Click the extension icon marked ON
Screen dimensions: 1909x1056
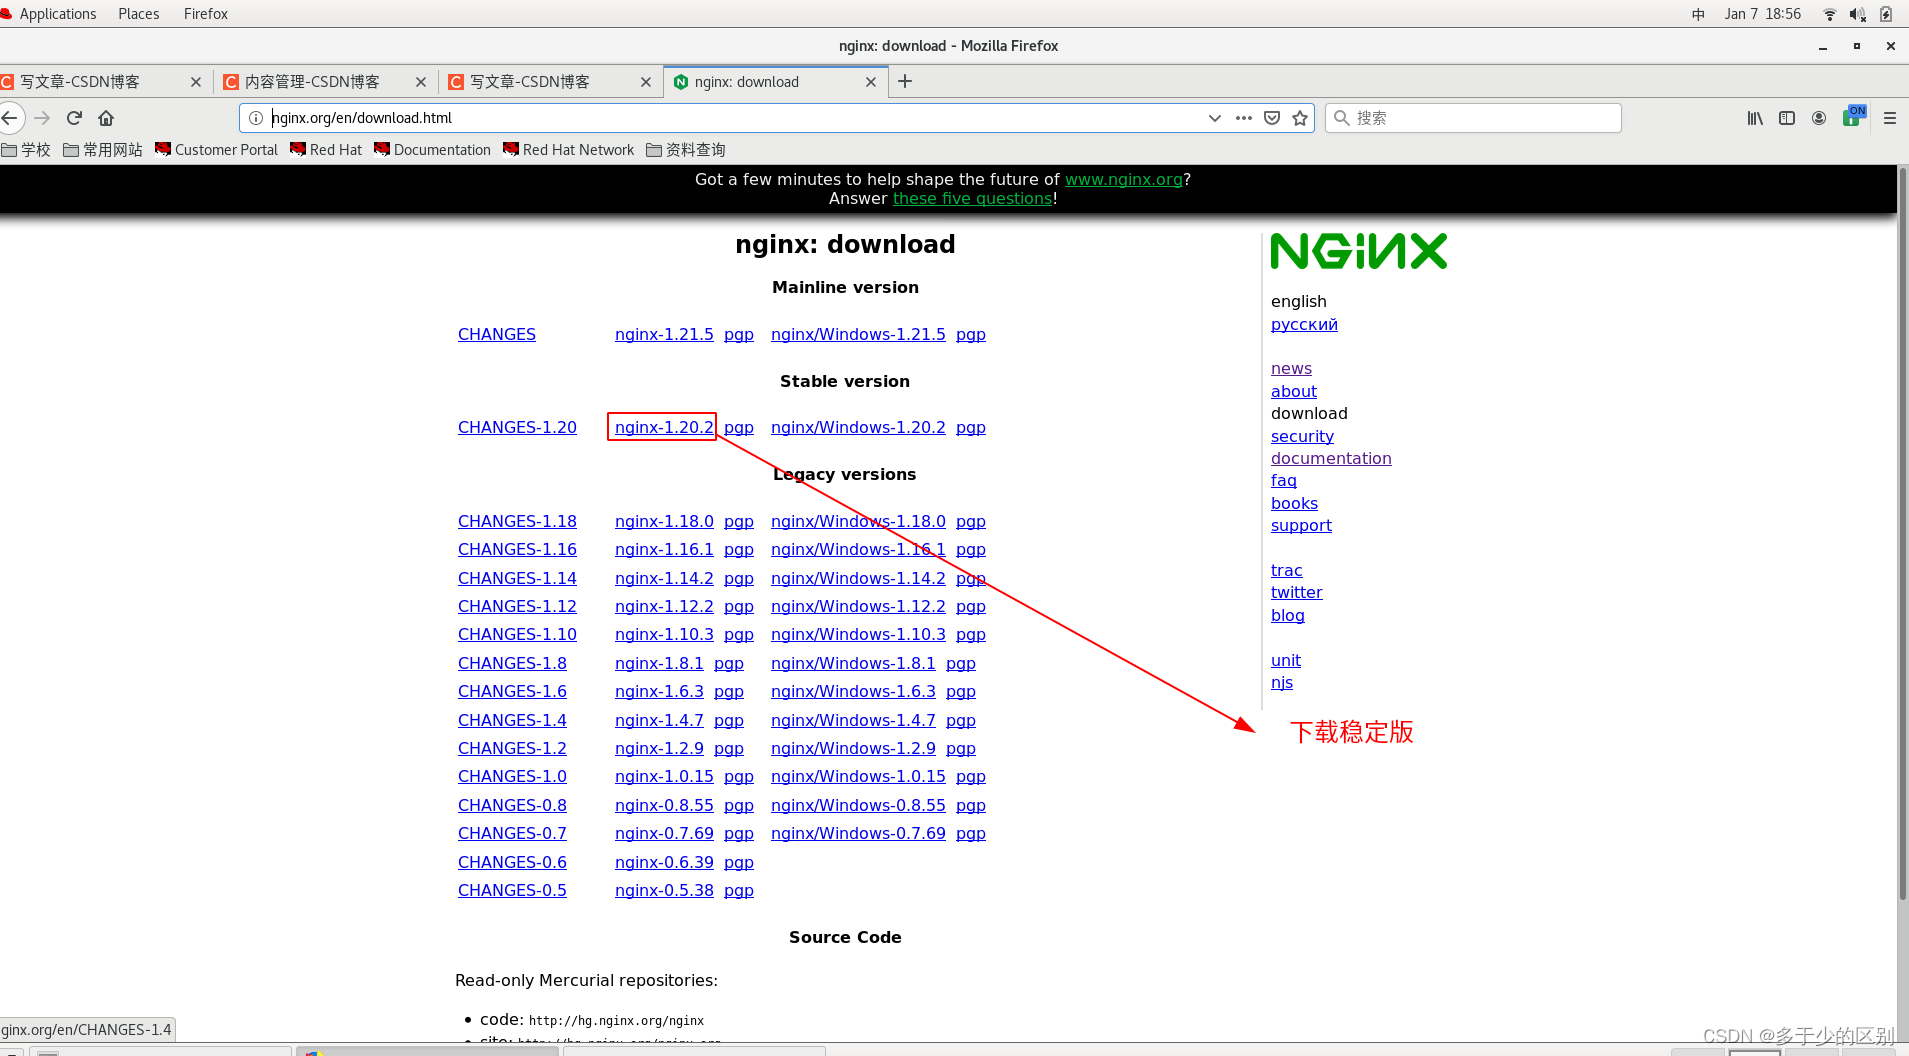tap(1854, 116)
